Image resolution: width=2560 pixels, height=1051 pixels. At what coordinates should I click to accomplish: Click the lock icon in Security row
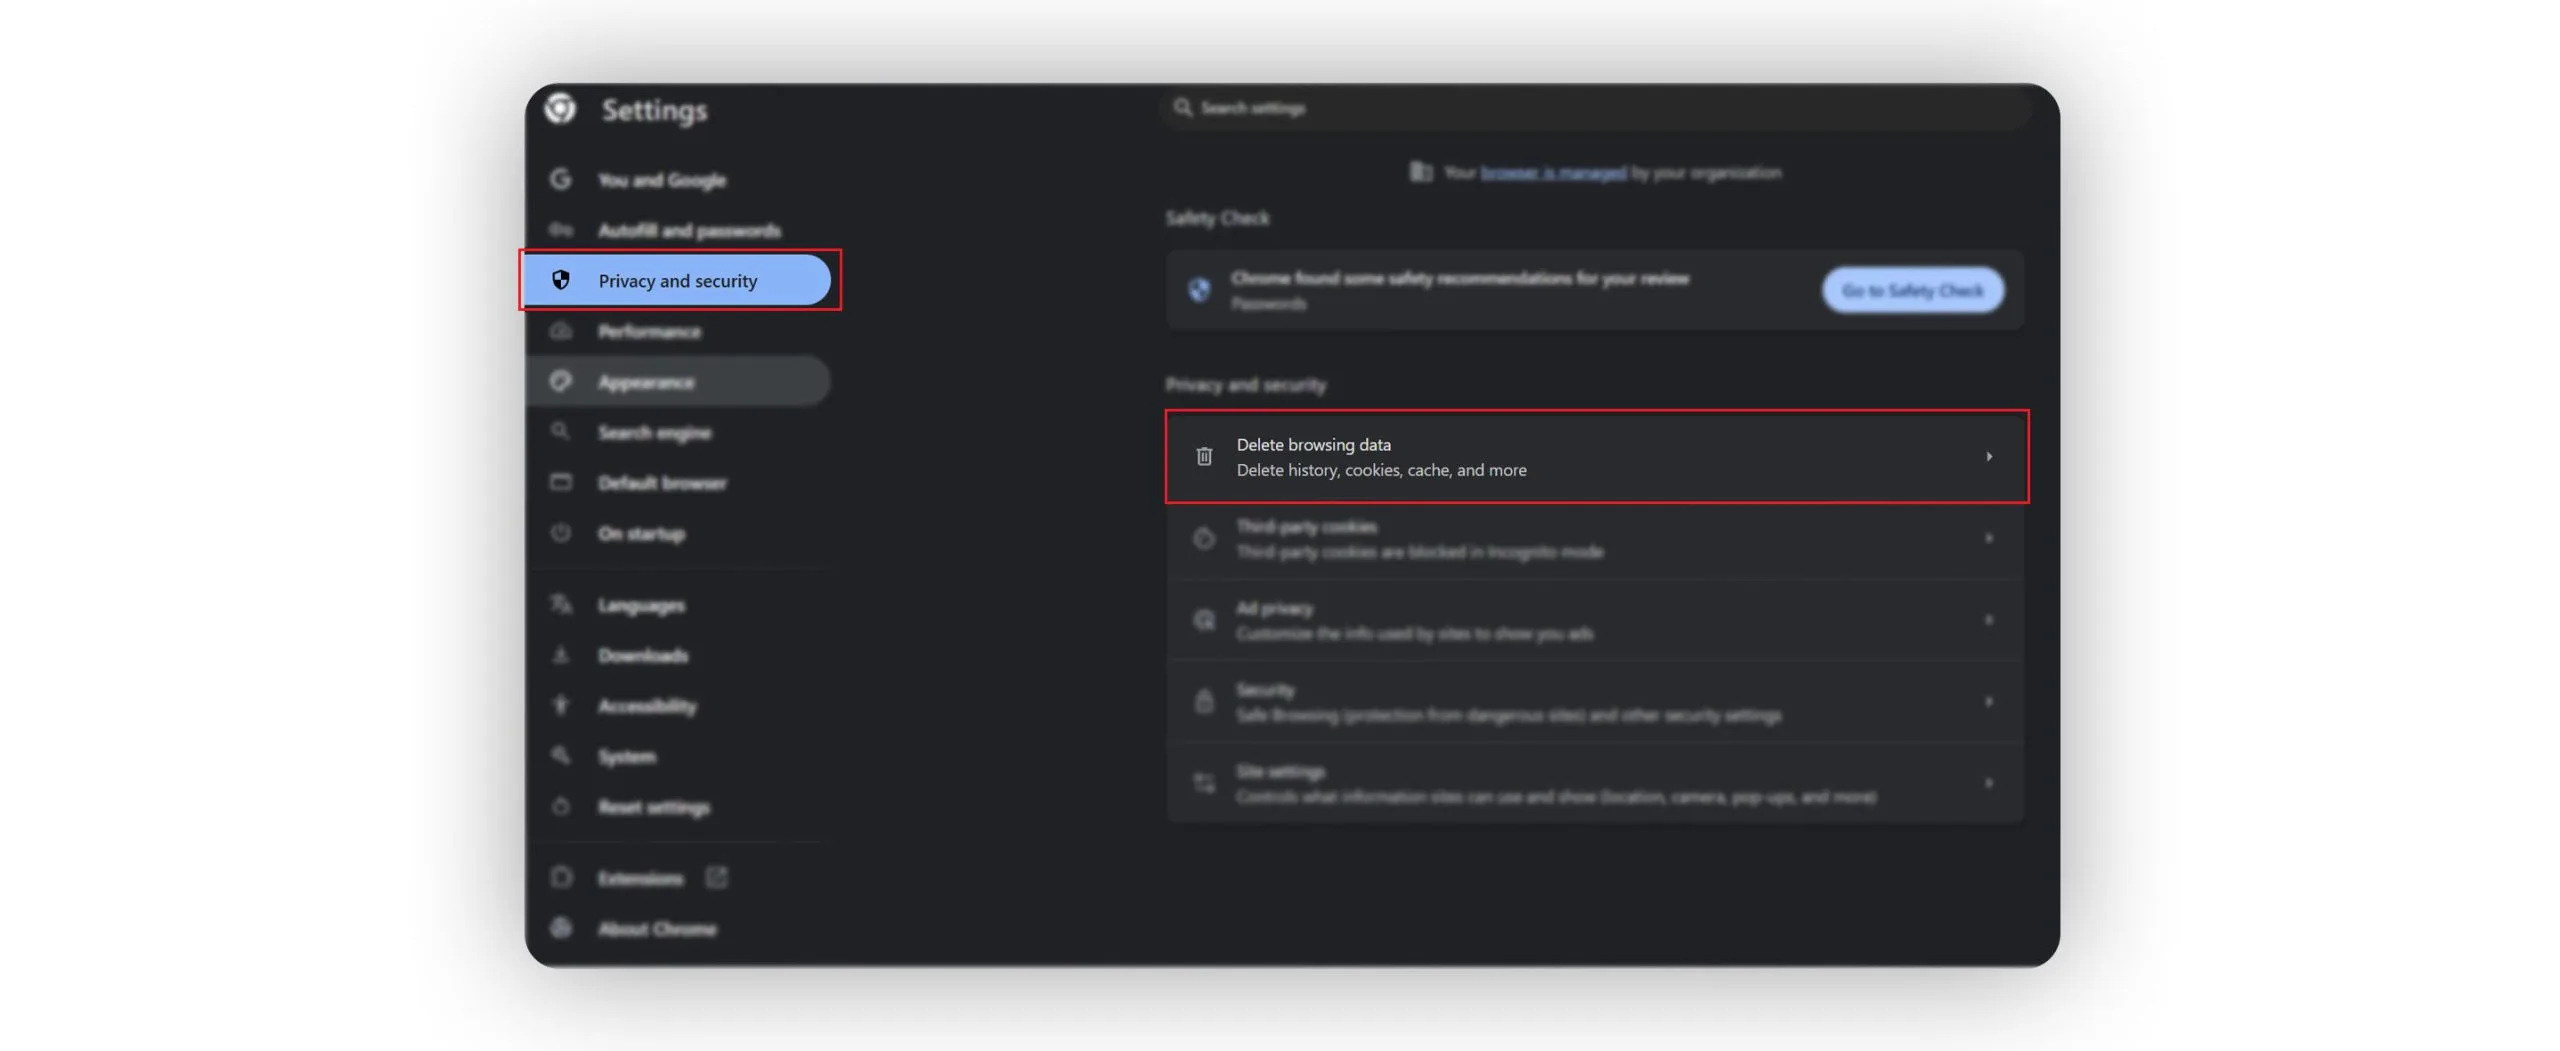click(1204, 702)
